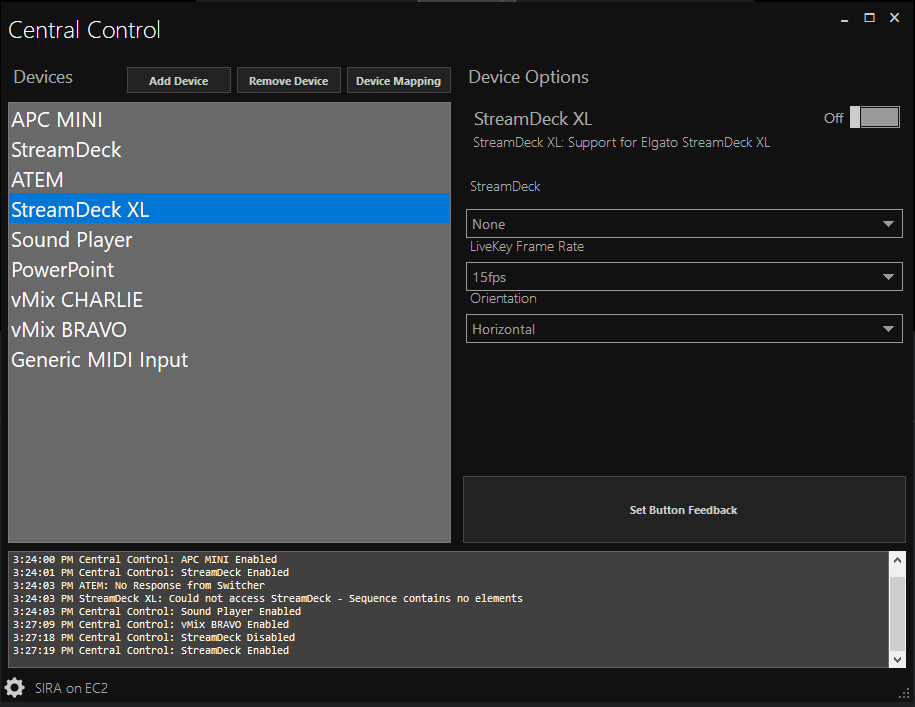Click the log line 'StreamDeck Disabled'

(154, 638)
